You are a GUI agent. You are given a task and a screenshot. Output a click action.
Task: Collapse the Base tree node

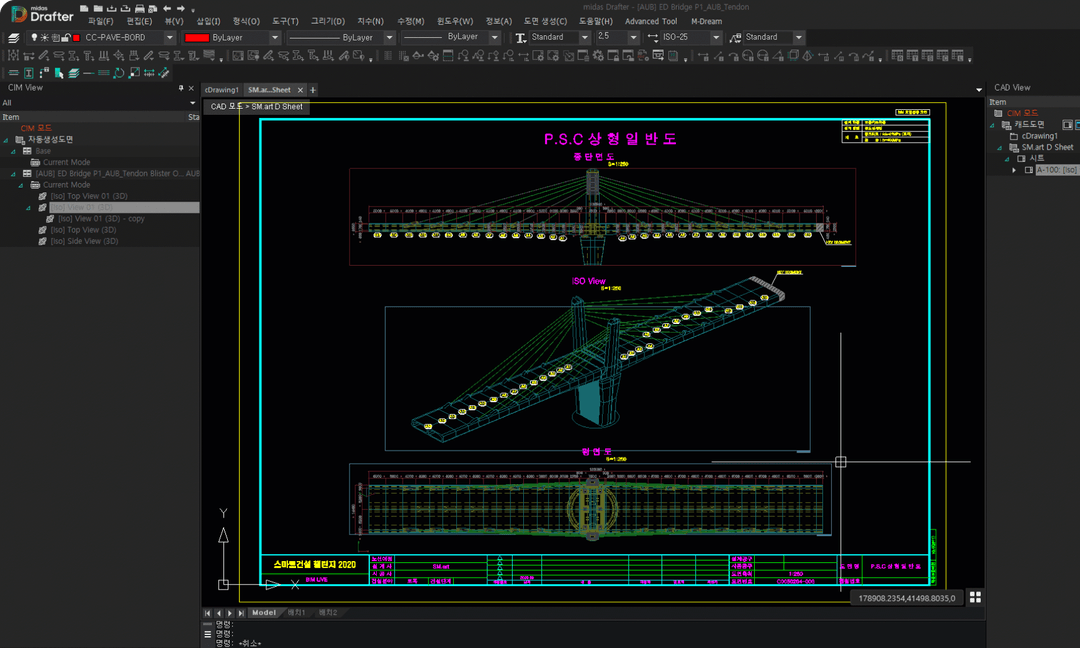tap(13, 151)
